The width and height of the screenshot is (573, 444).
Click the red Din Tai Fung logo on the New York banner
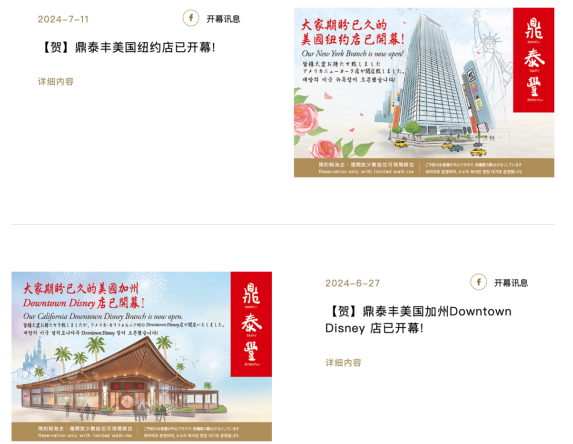coord(534,60)
